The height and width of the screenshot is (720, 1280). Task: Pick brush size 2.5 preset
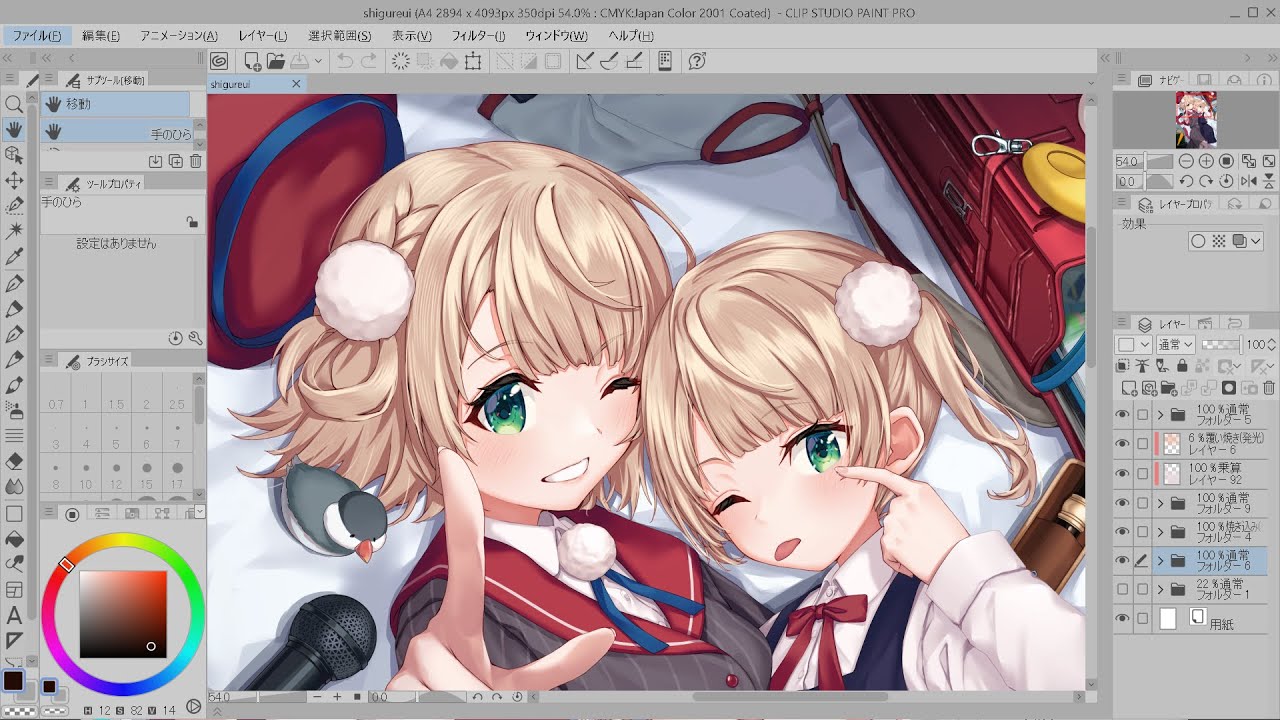coord(177,397)
